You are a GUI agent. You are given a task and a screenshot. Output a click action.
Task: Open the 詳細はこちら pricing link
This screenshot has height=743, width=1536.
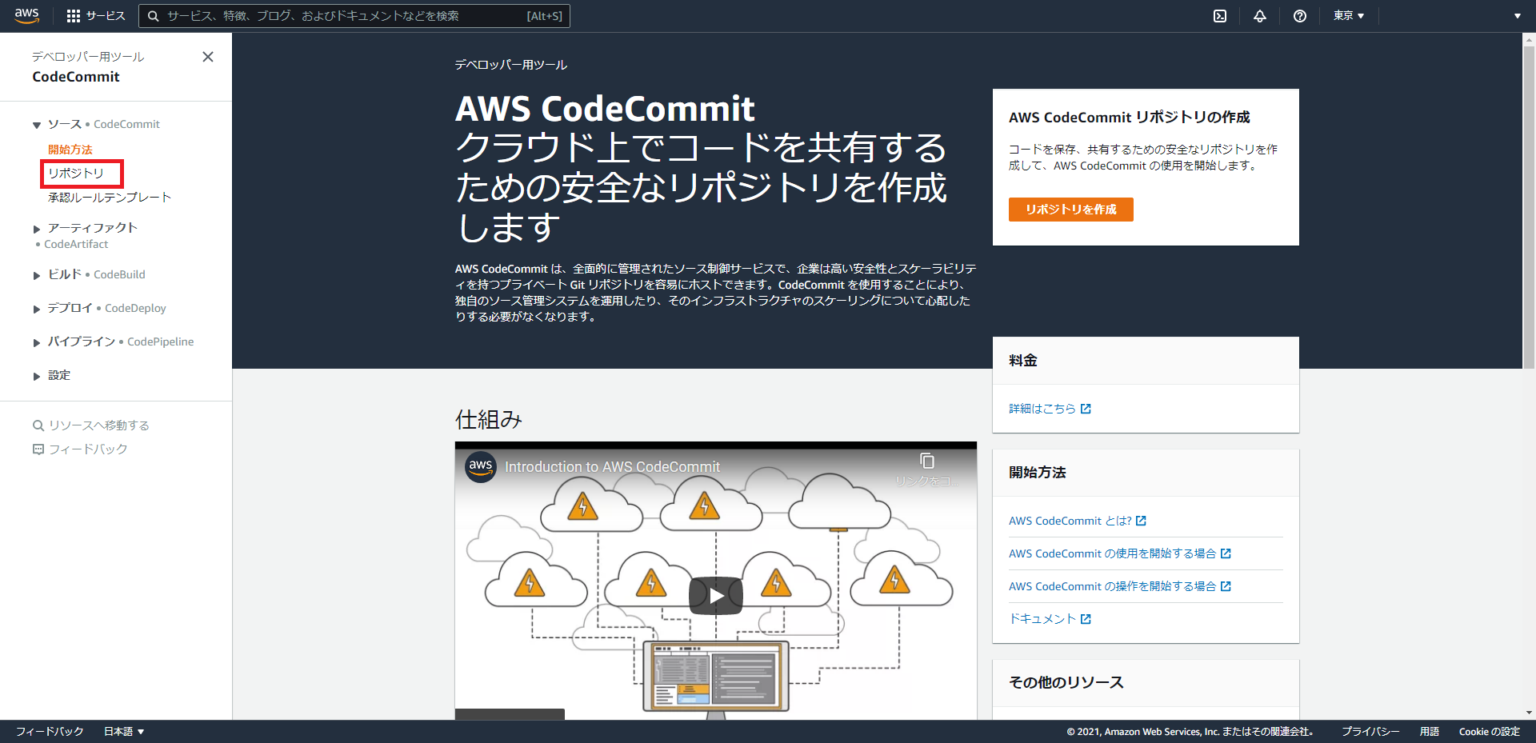tap(1043, 408)
